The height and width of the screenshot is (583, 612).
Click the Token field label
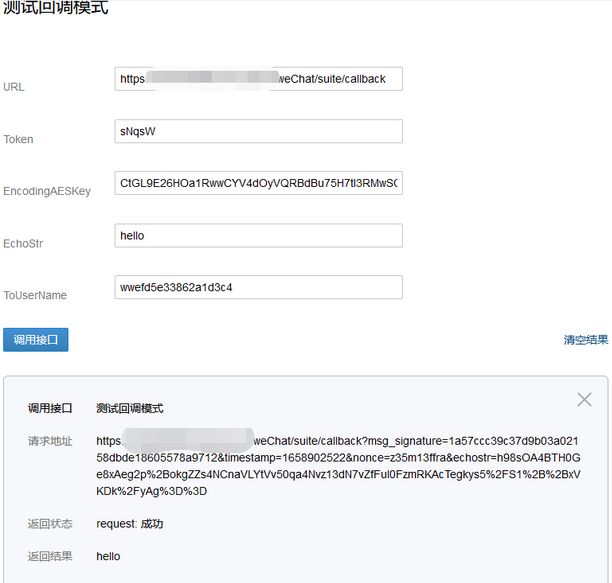[x=18, y=139]
